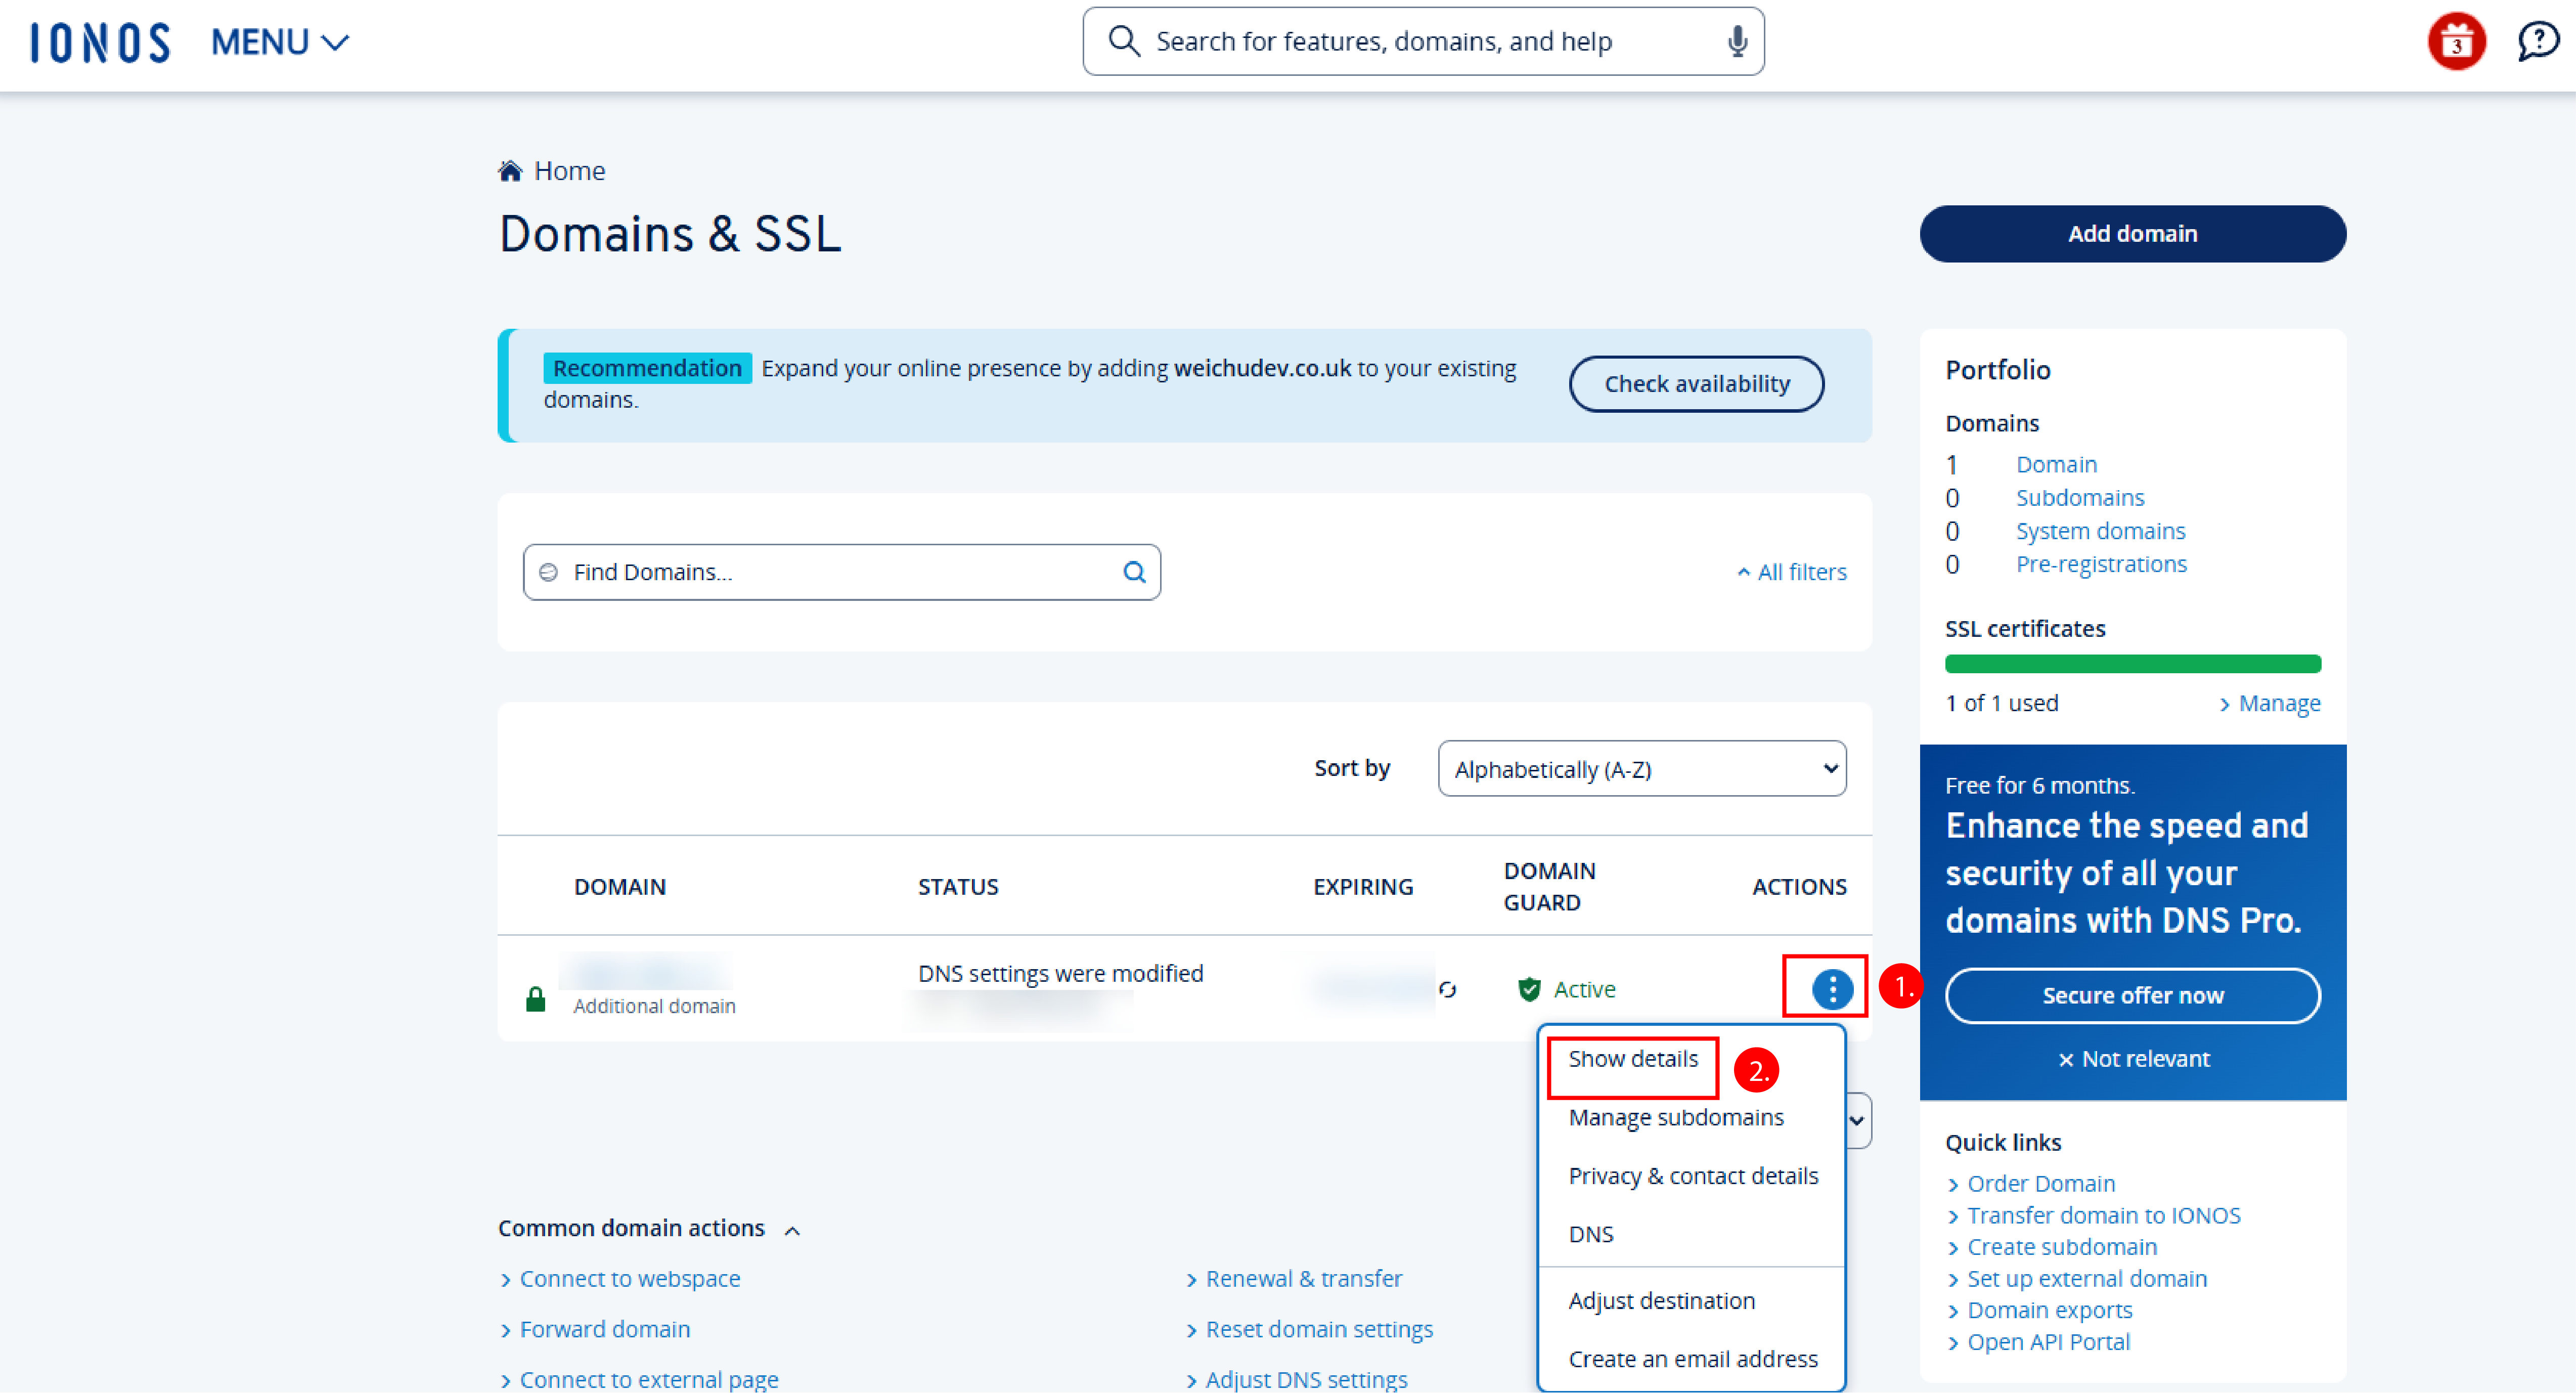Viewport: 2576px width, 1393px height.
Task: Open Forward domain link
Action: [x=604, y=1329]
